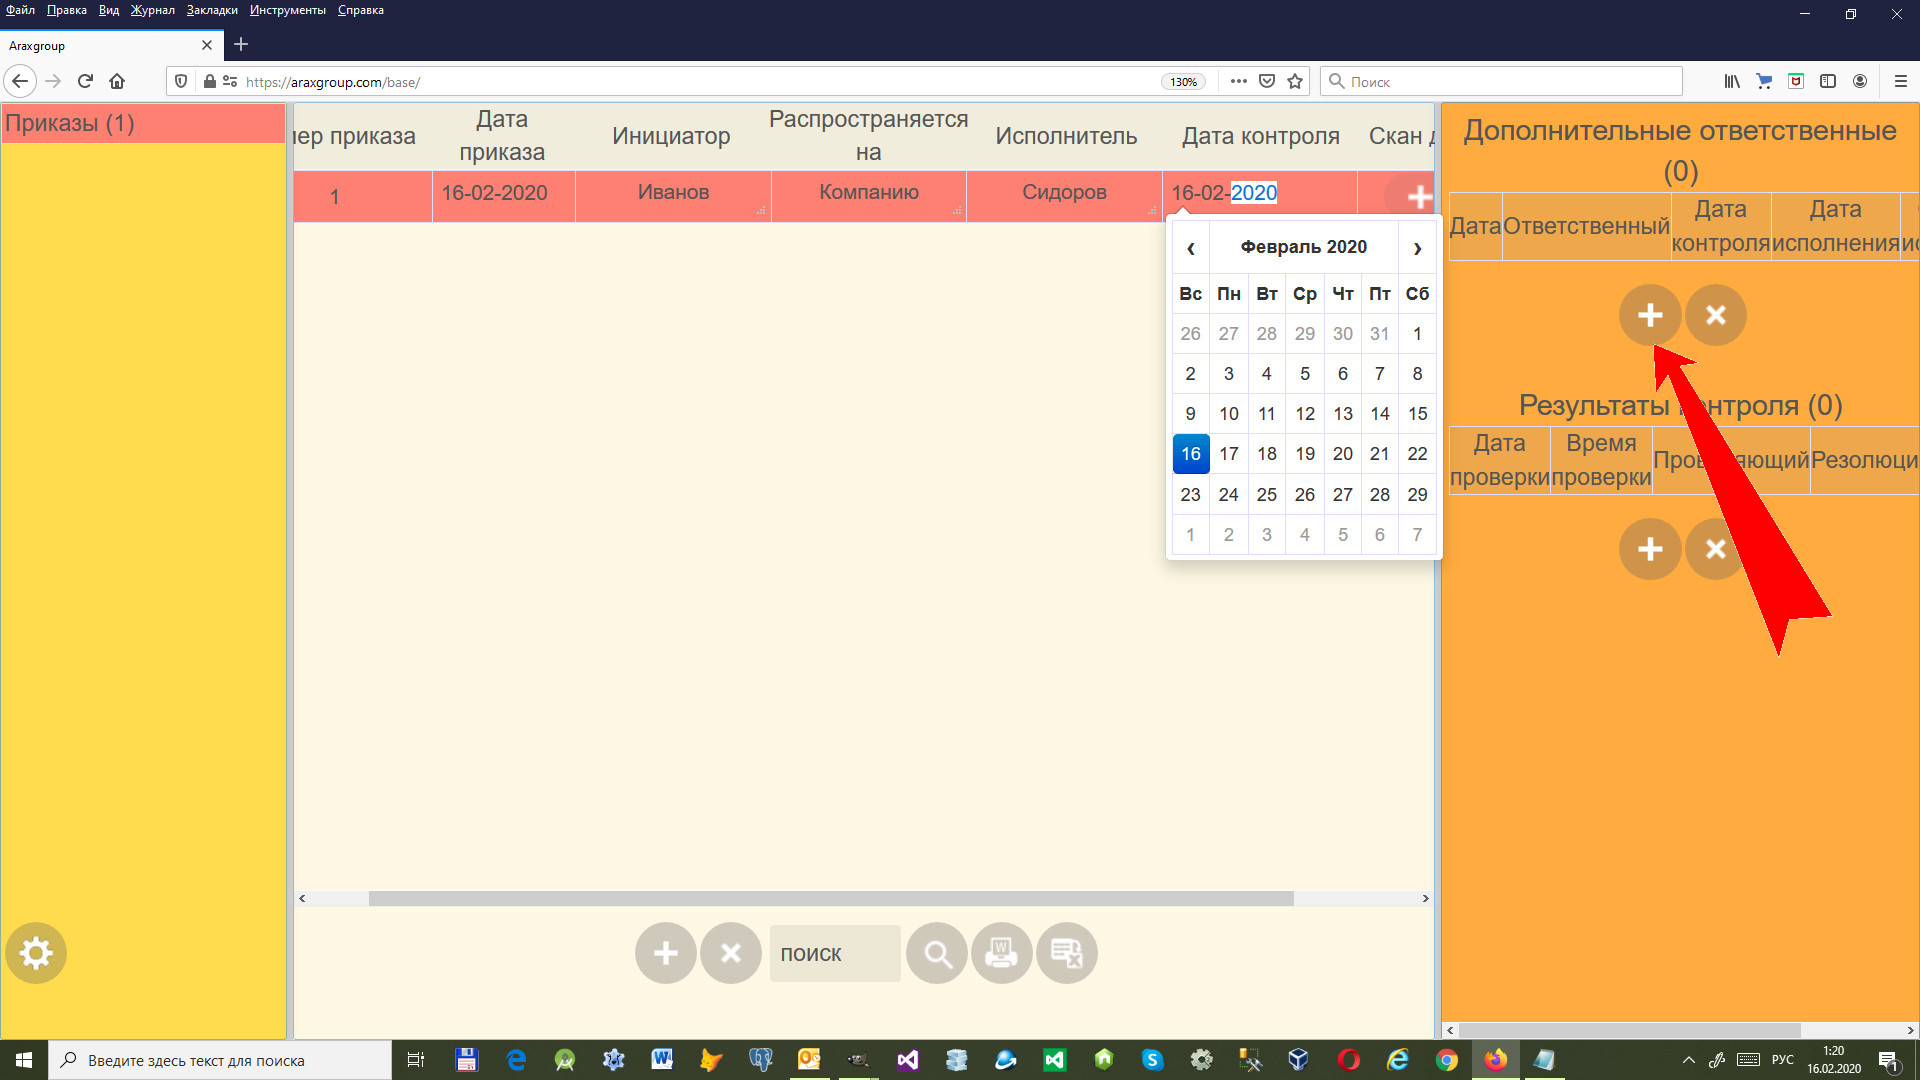Open the Инструменты menu

[x=287, y=10]
